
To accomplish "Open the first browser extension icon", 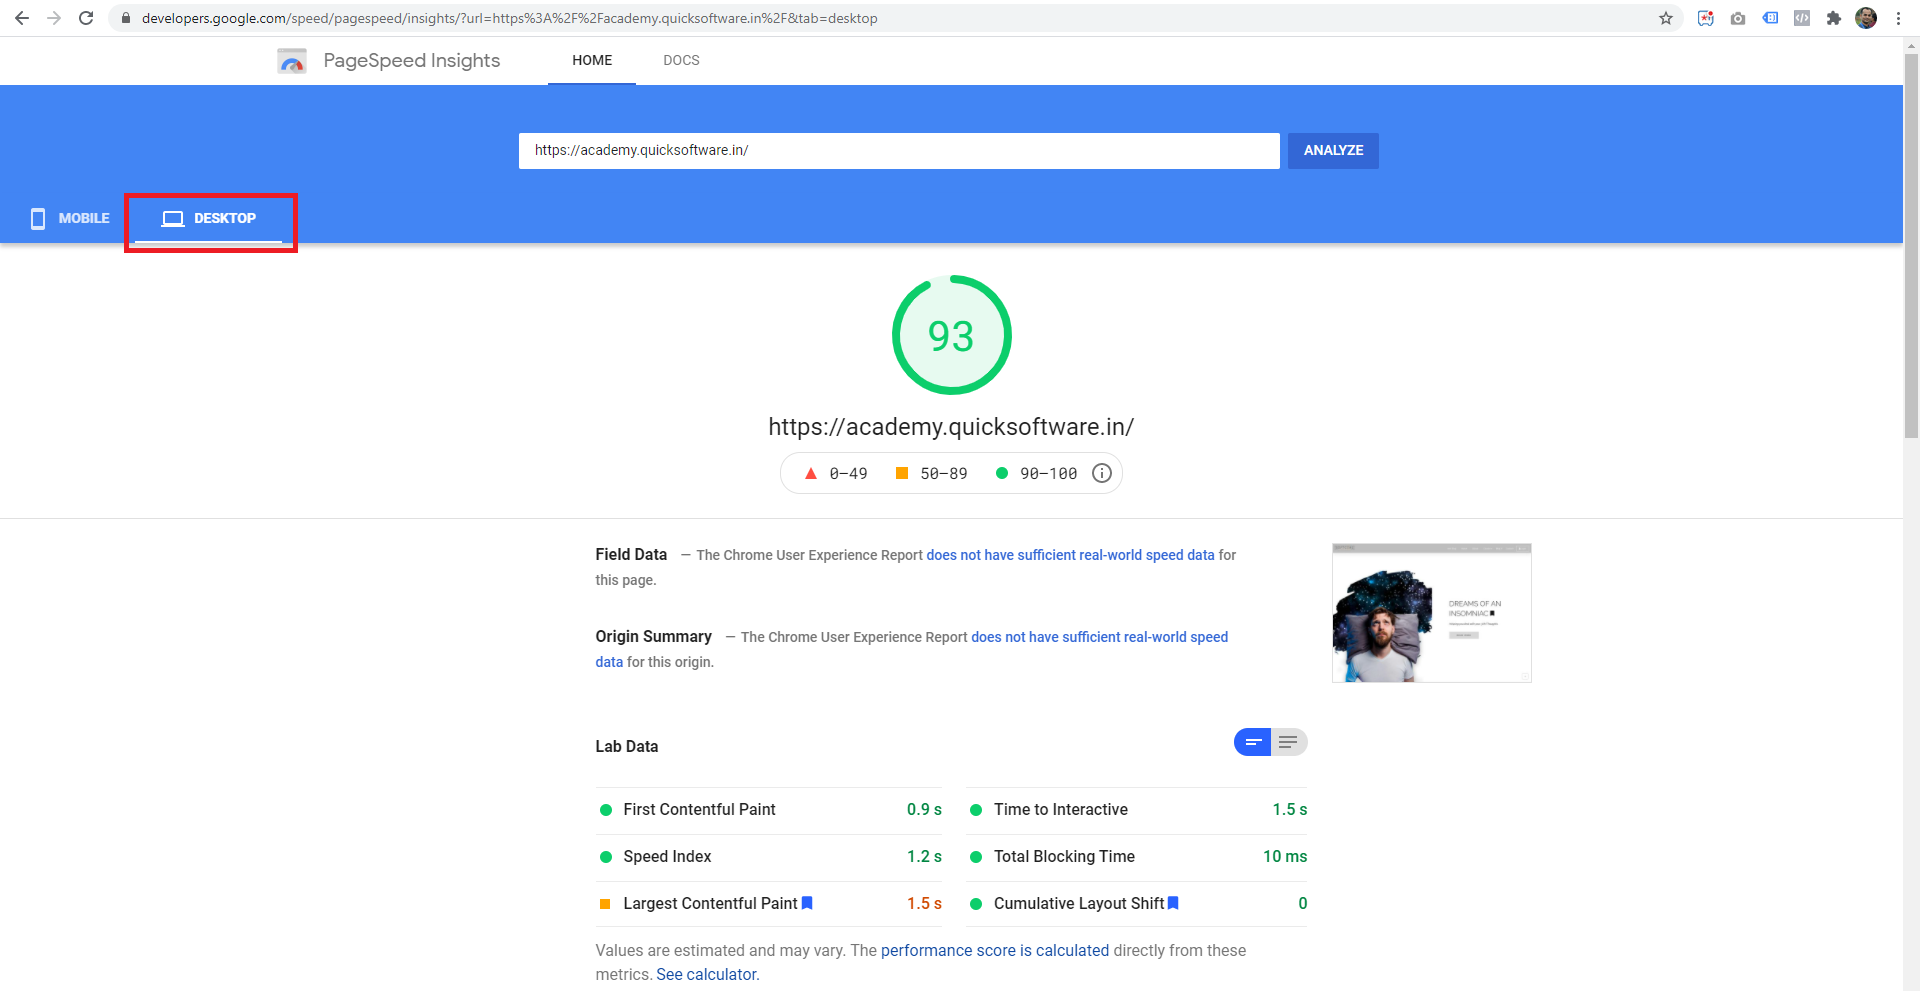I will pyautogui.click(x=1706, y=18).
